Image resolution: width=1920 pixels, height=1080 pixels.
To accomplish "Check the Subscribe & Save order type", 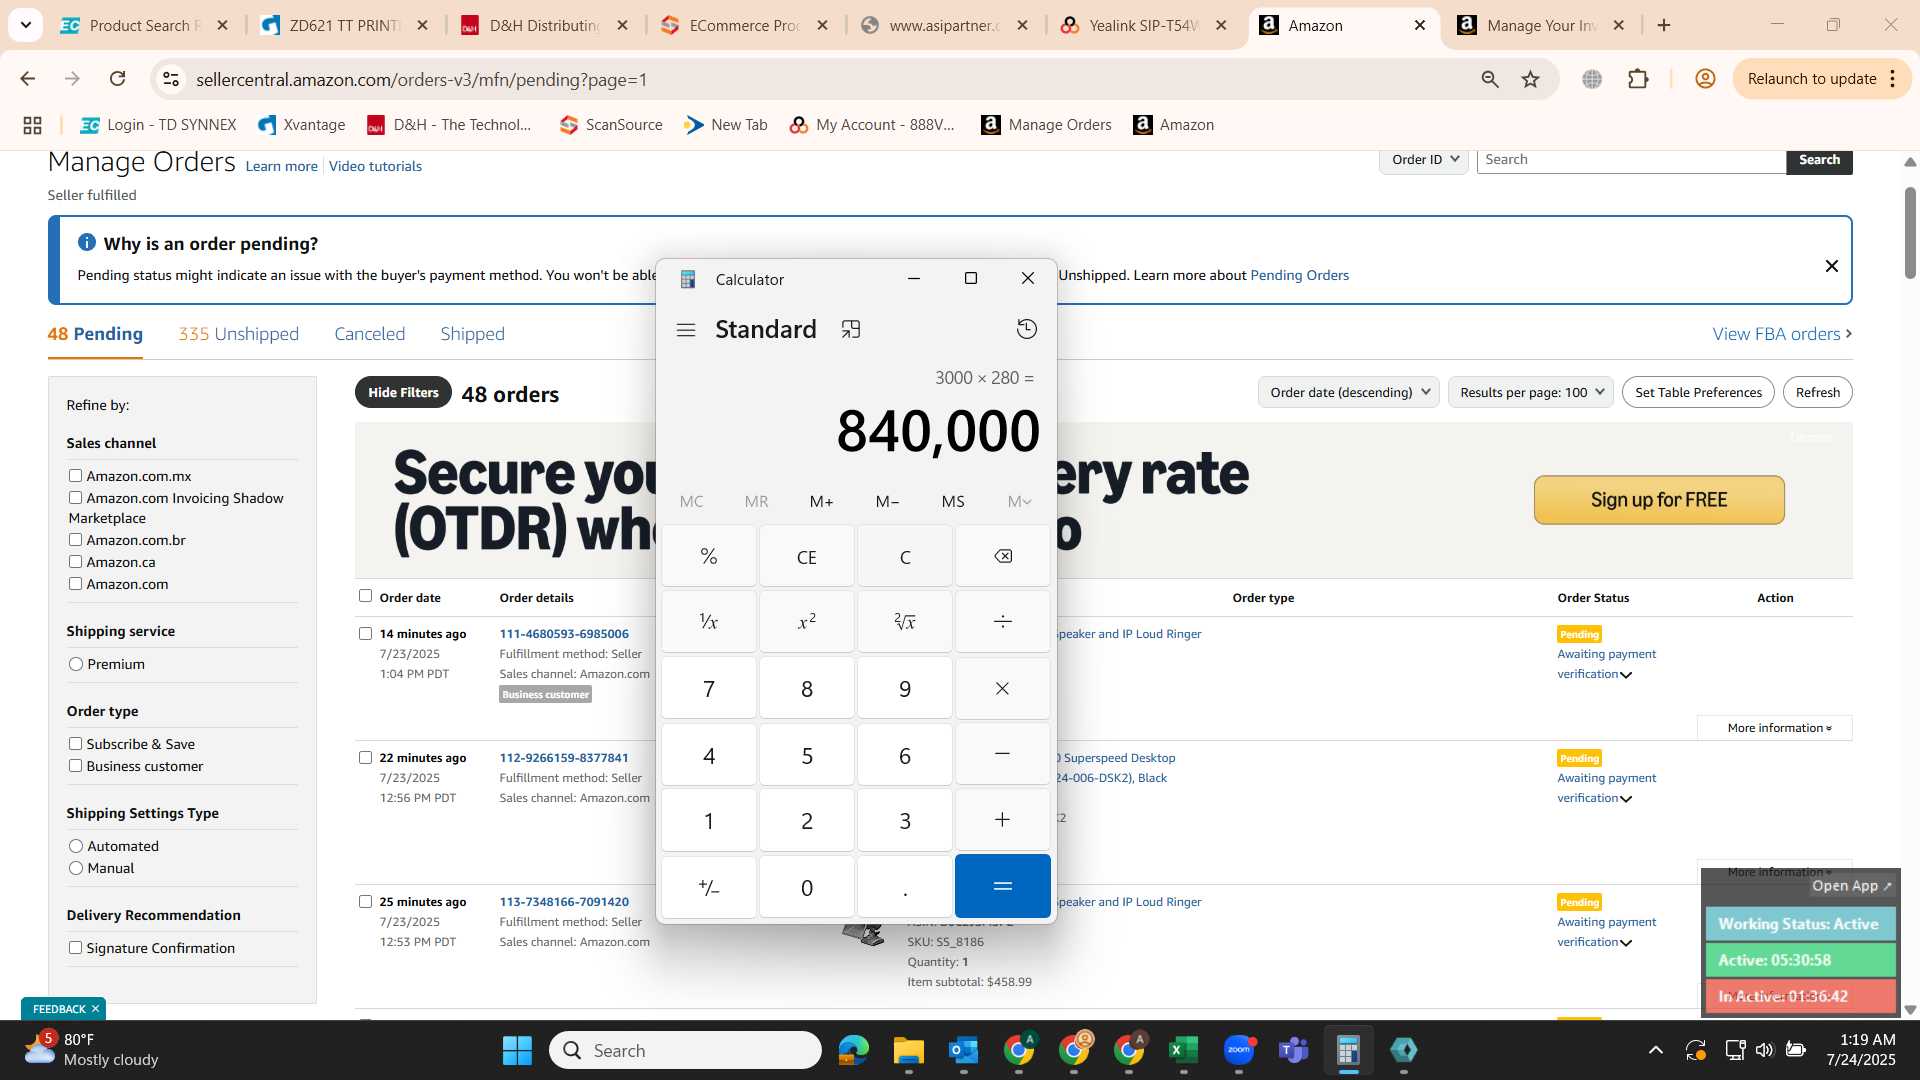I will [75, 744].
